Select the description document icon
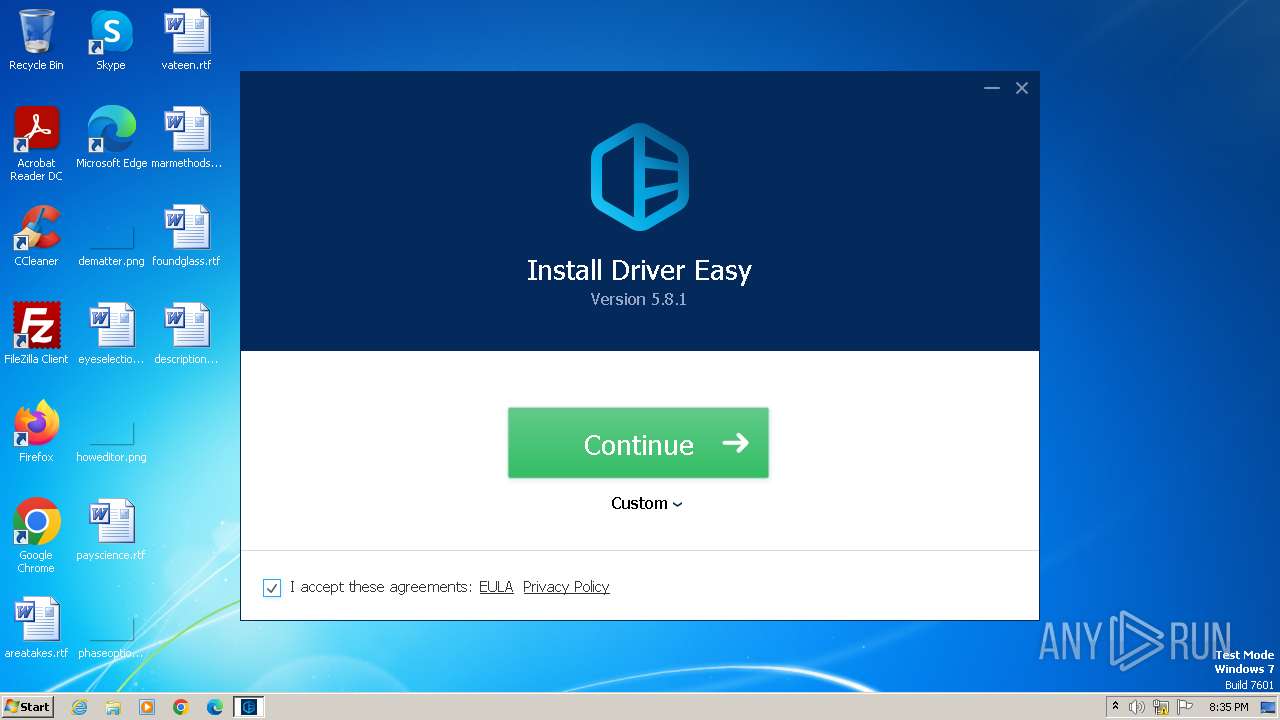The height and width of the screenshot is (720, 1280). coord(186,334)
